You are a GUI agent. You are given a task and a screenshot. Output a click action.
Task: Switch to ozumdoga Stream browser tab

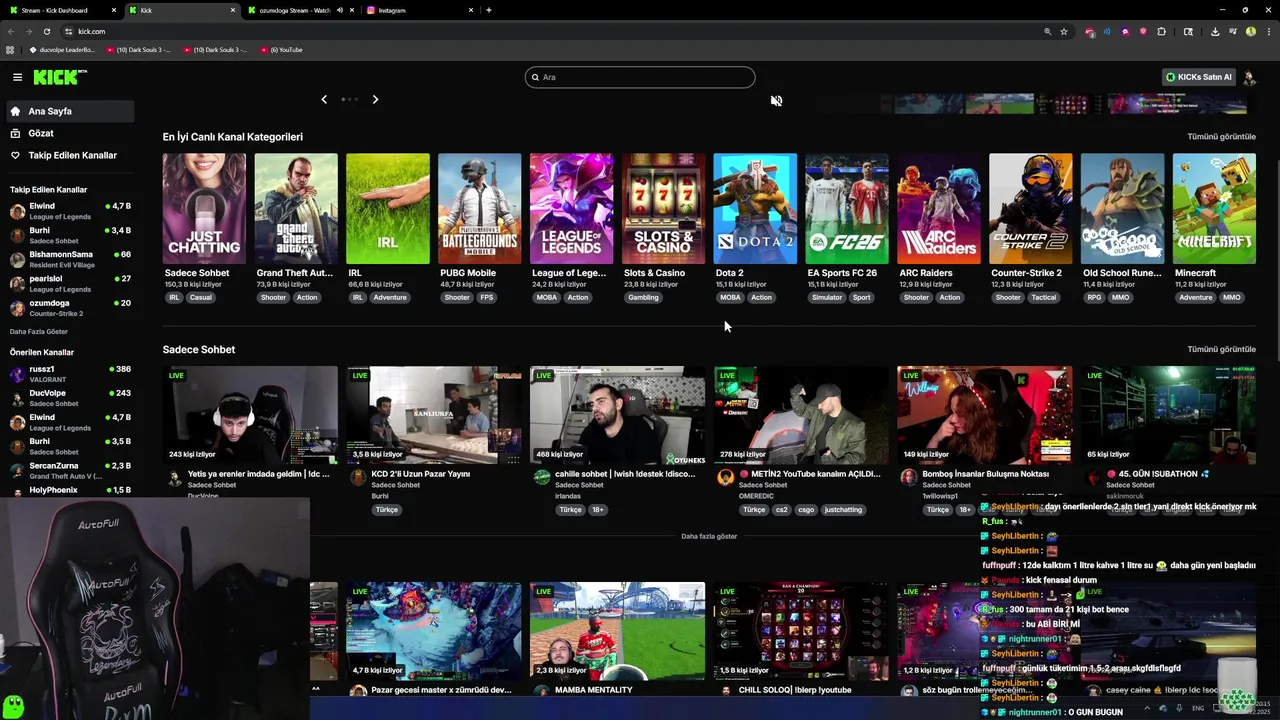tap(293, 10)
